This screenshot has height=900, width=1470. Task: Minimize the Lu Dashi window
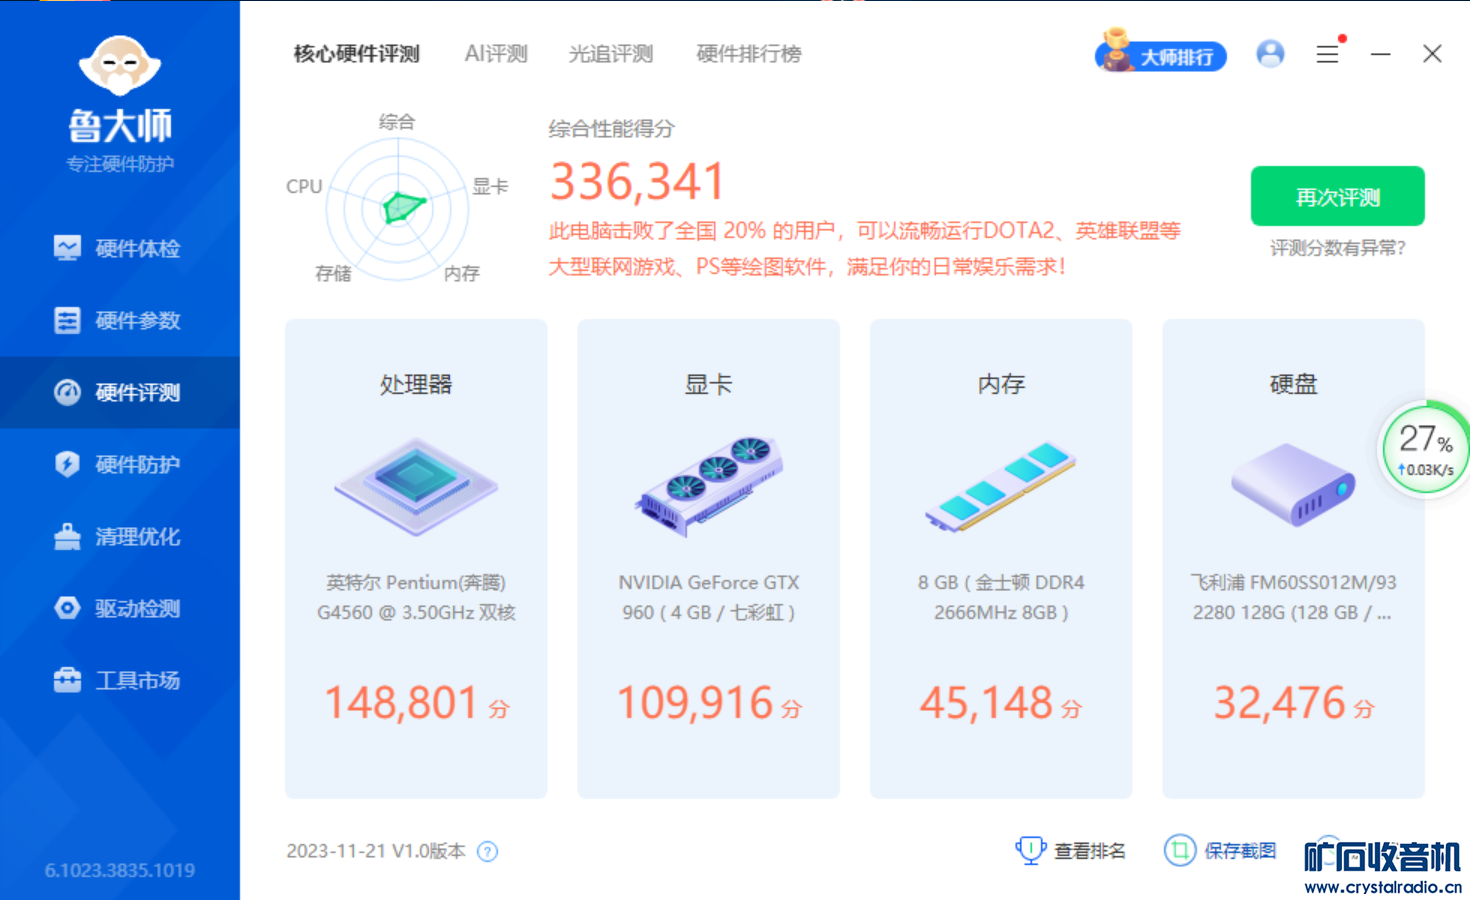[x=1381, y=54]
